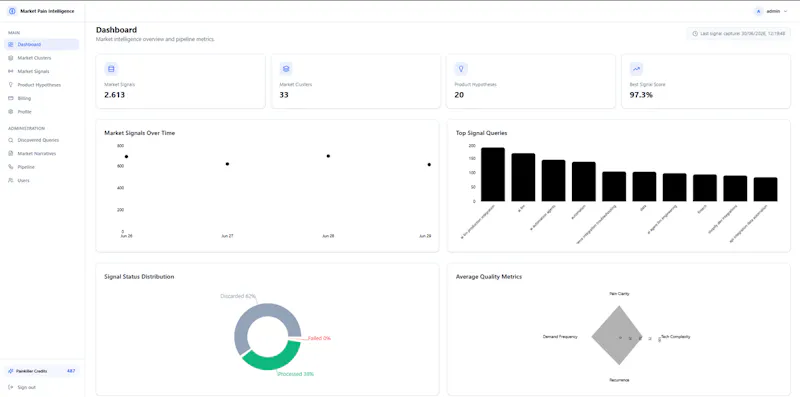This screenshot has width=800, height=397.
Task: Click the Jun 29 data point
Action: point(429,164)
